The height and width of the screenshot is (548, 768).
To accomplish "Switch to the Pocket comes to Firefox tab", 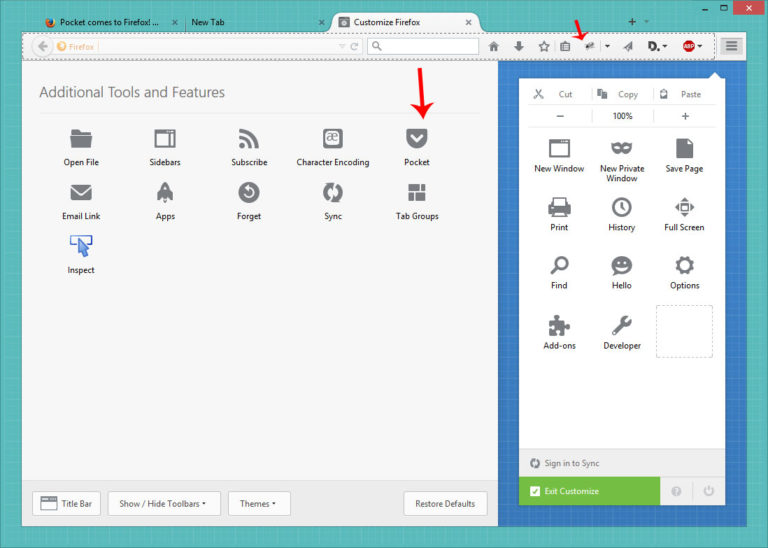I will coord(108,22).
